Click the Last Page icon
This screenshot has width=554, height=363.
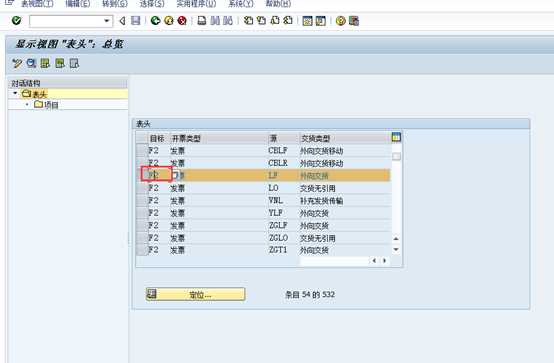[x=288, y=21]
